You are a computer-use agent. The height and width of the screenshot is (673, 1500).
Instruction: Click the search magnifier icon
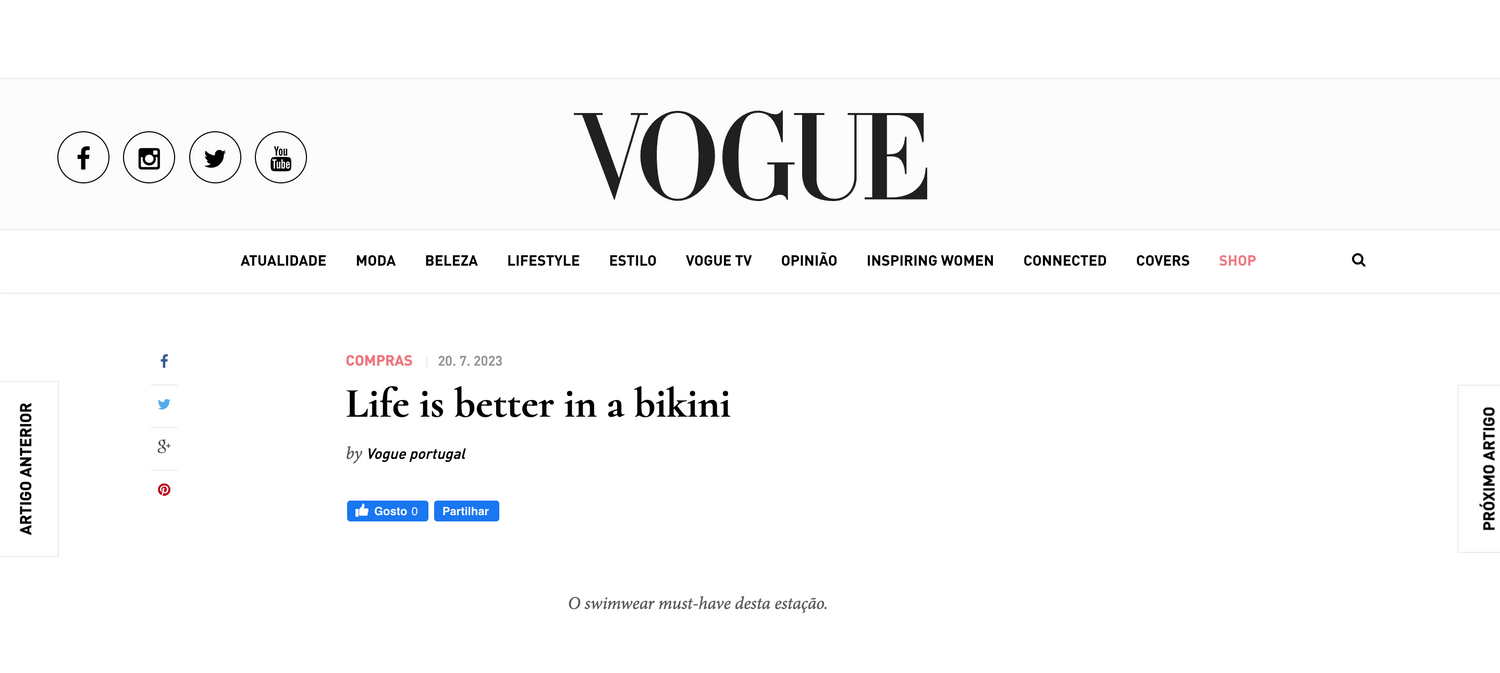[x=1358, y=260]
